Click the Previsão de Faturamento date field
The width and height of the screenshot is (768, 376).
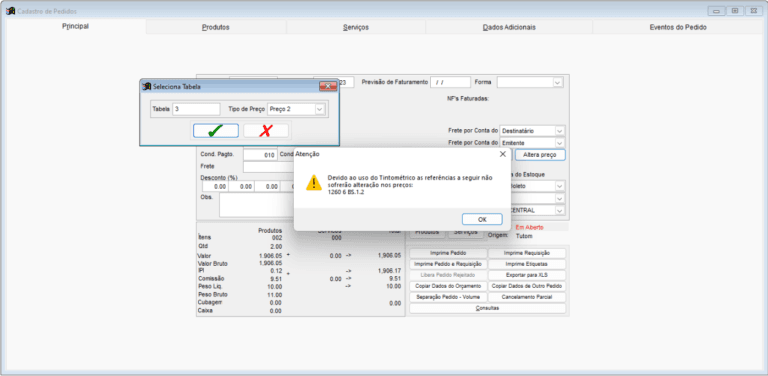click(x=450, y=82)
